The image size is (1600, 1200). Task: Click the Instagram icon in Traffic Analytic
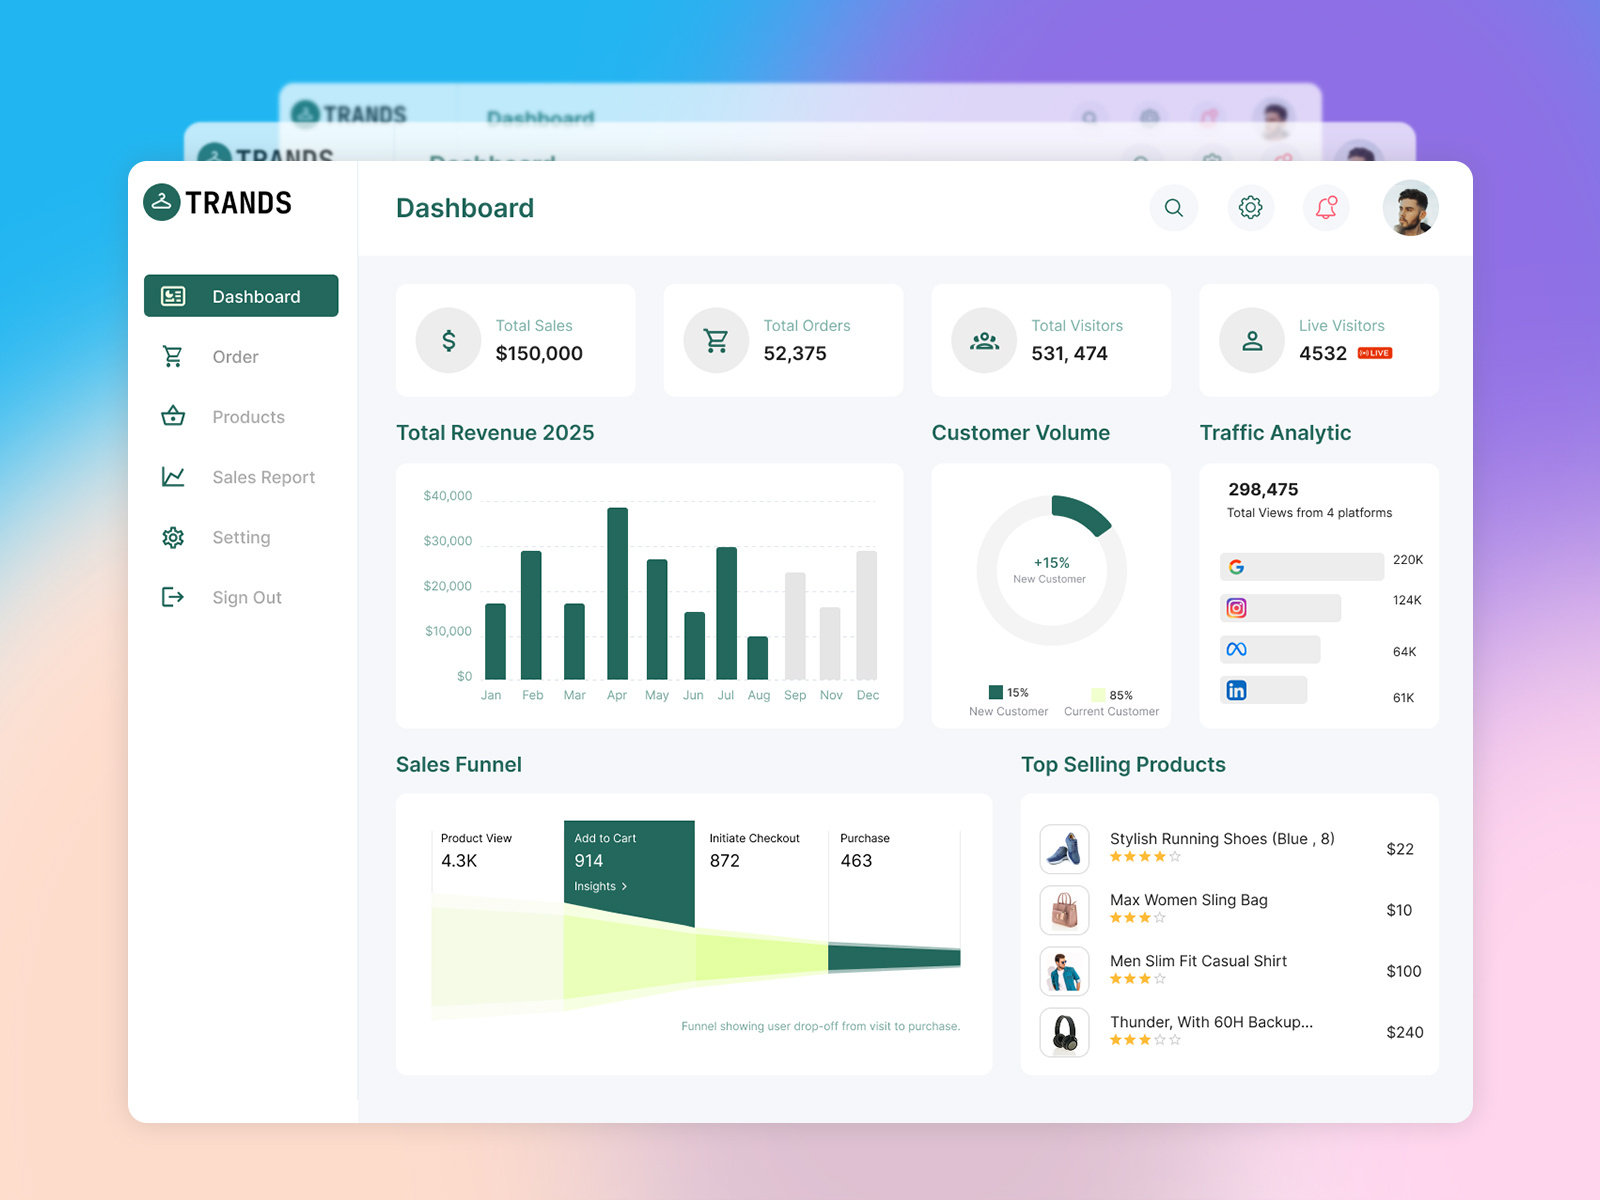[x=1236, y=607]
